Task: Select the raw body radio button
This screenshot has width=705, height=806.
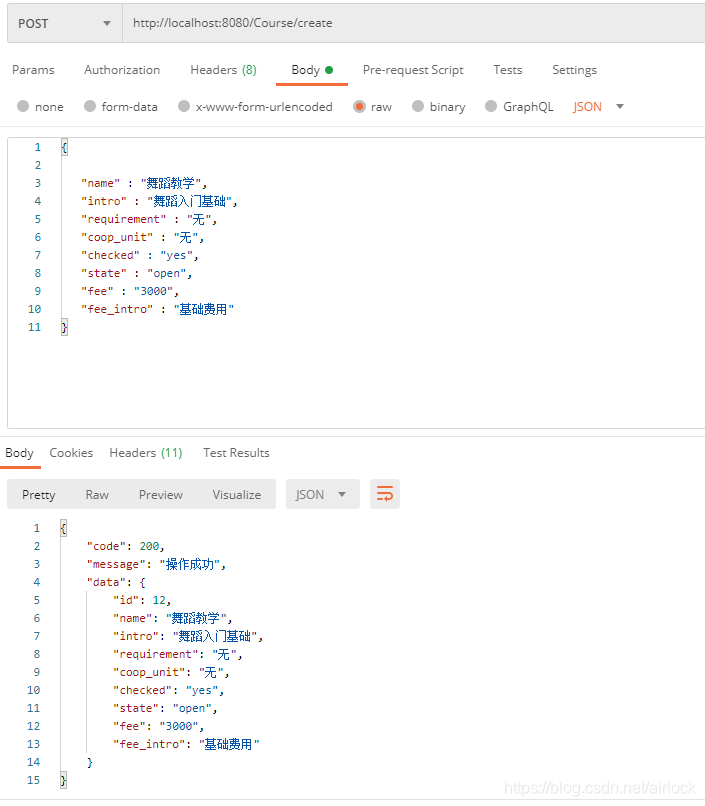Action: pyautogui.click(x=359, y=107)
